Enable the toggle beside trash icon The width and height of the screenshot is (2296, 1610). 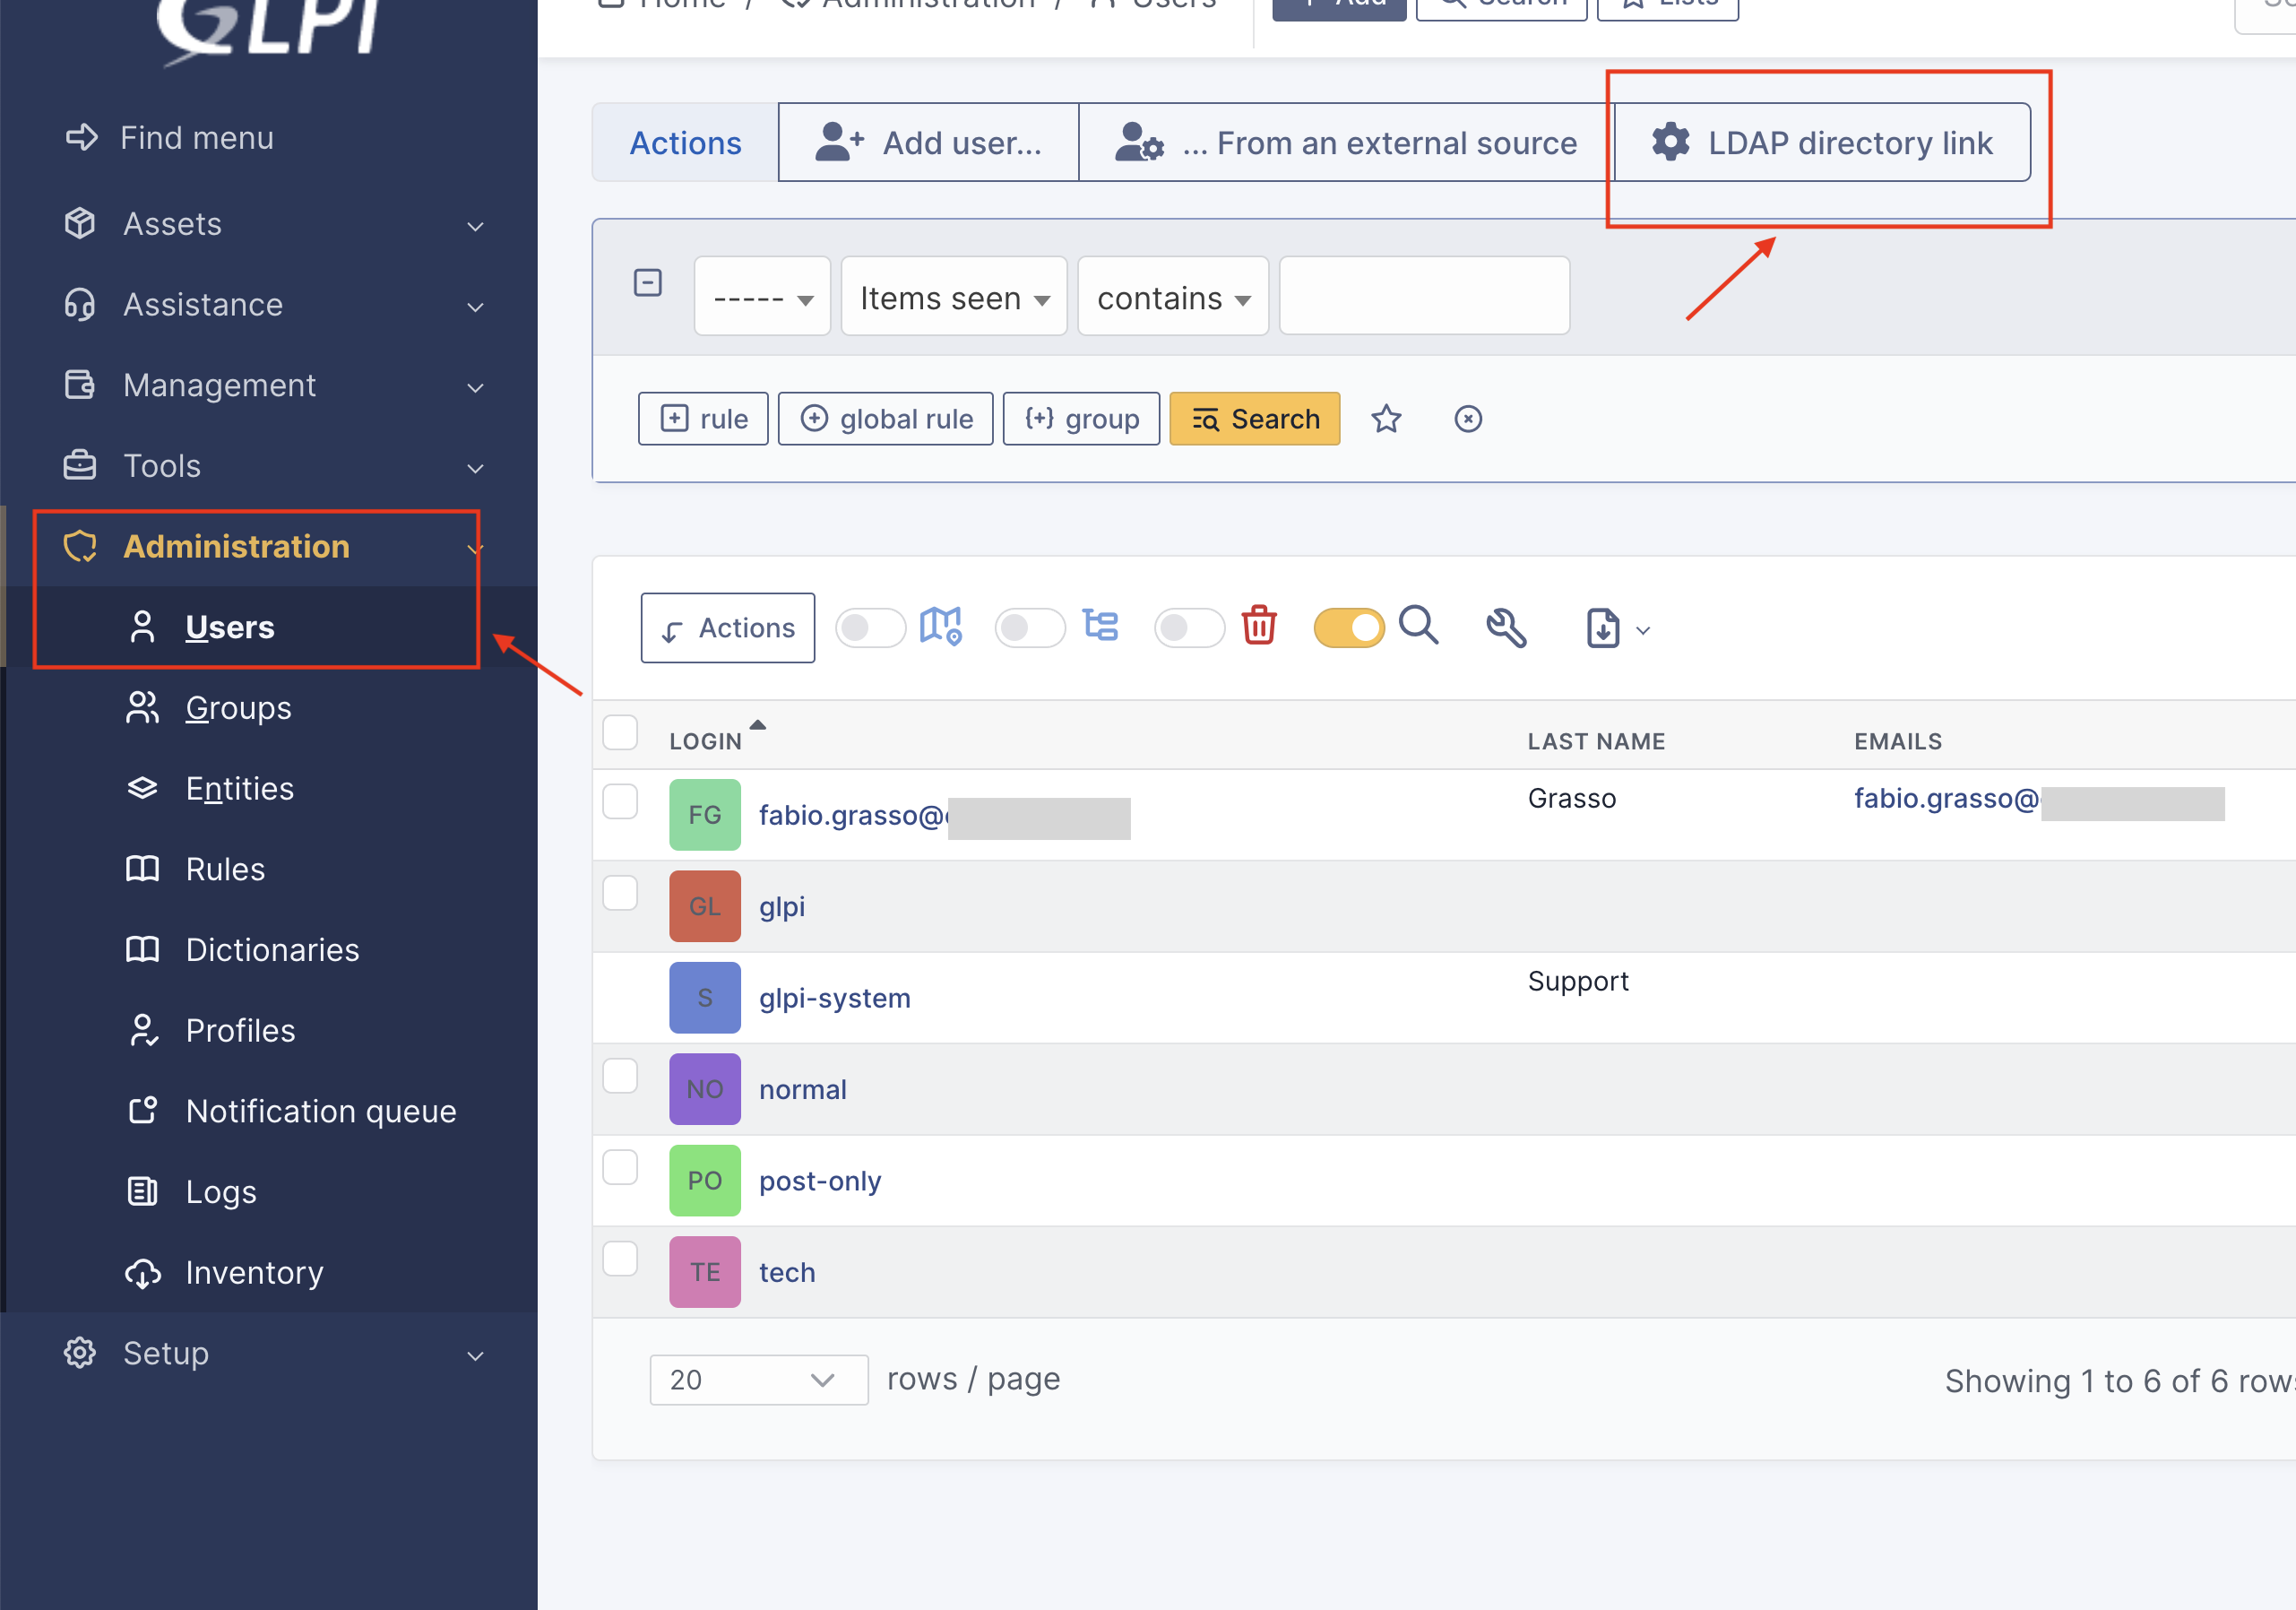(1188, 628)
